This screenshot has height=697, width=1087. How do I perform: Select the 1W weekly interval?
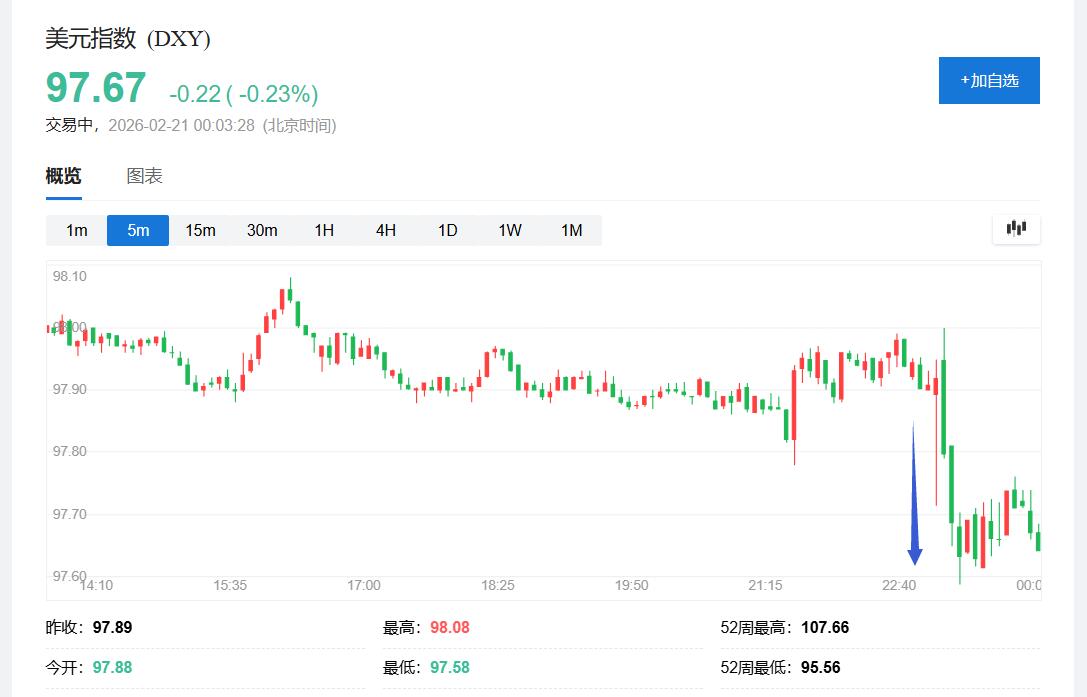(x=510, y=230)
